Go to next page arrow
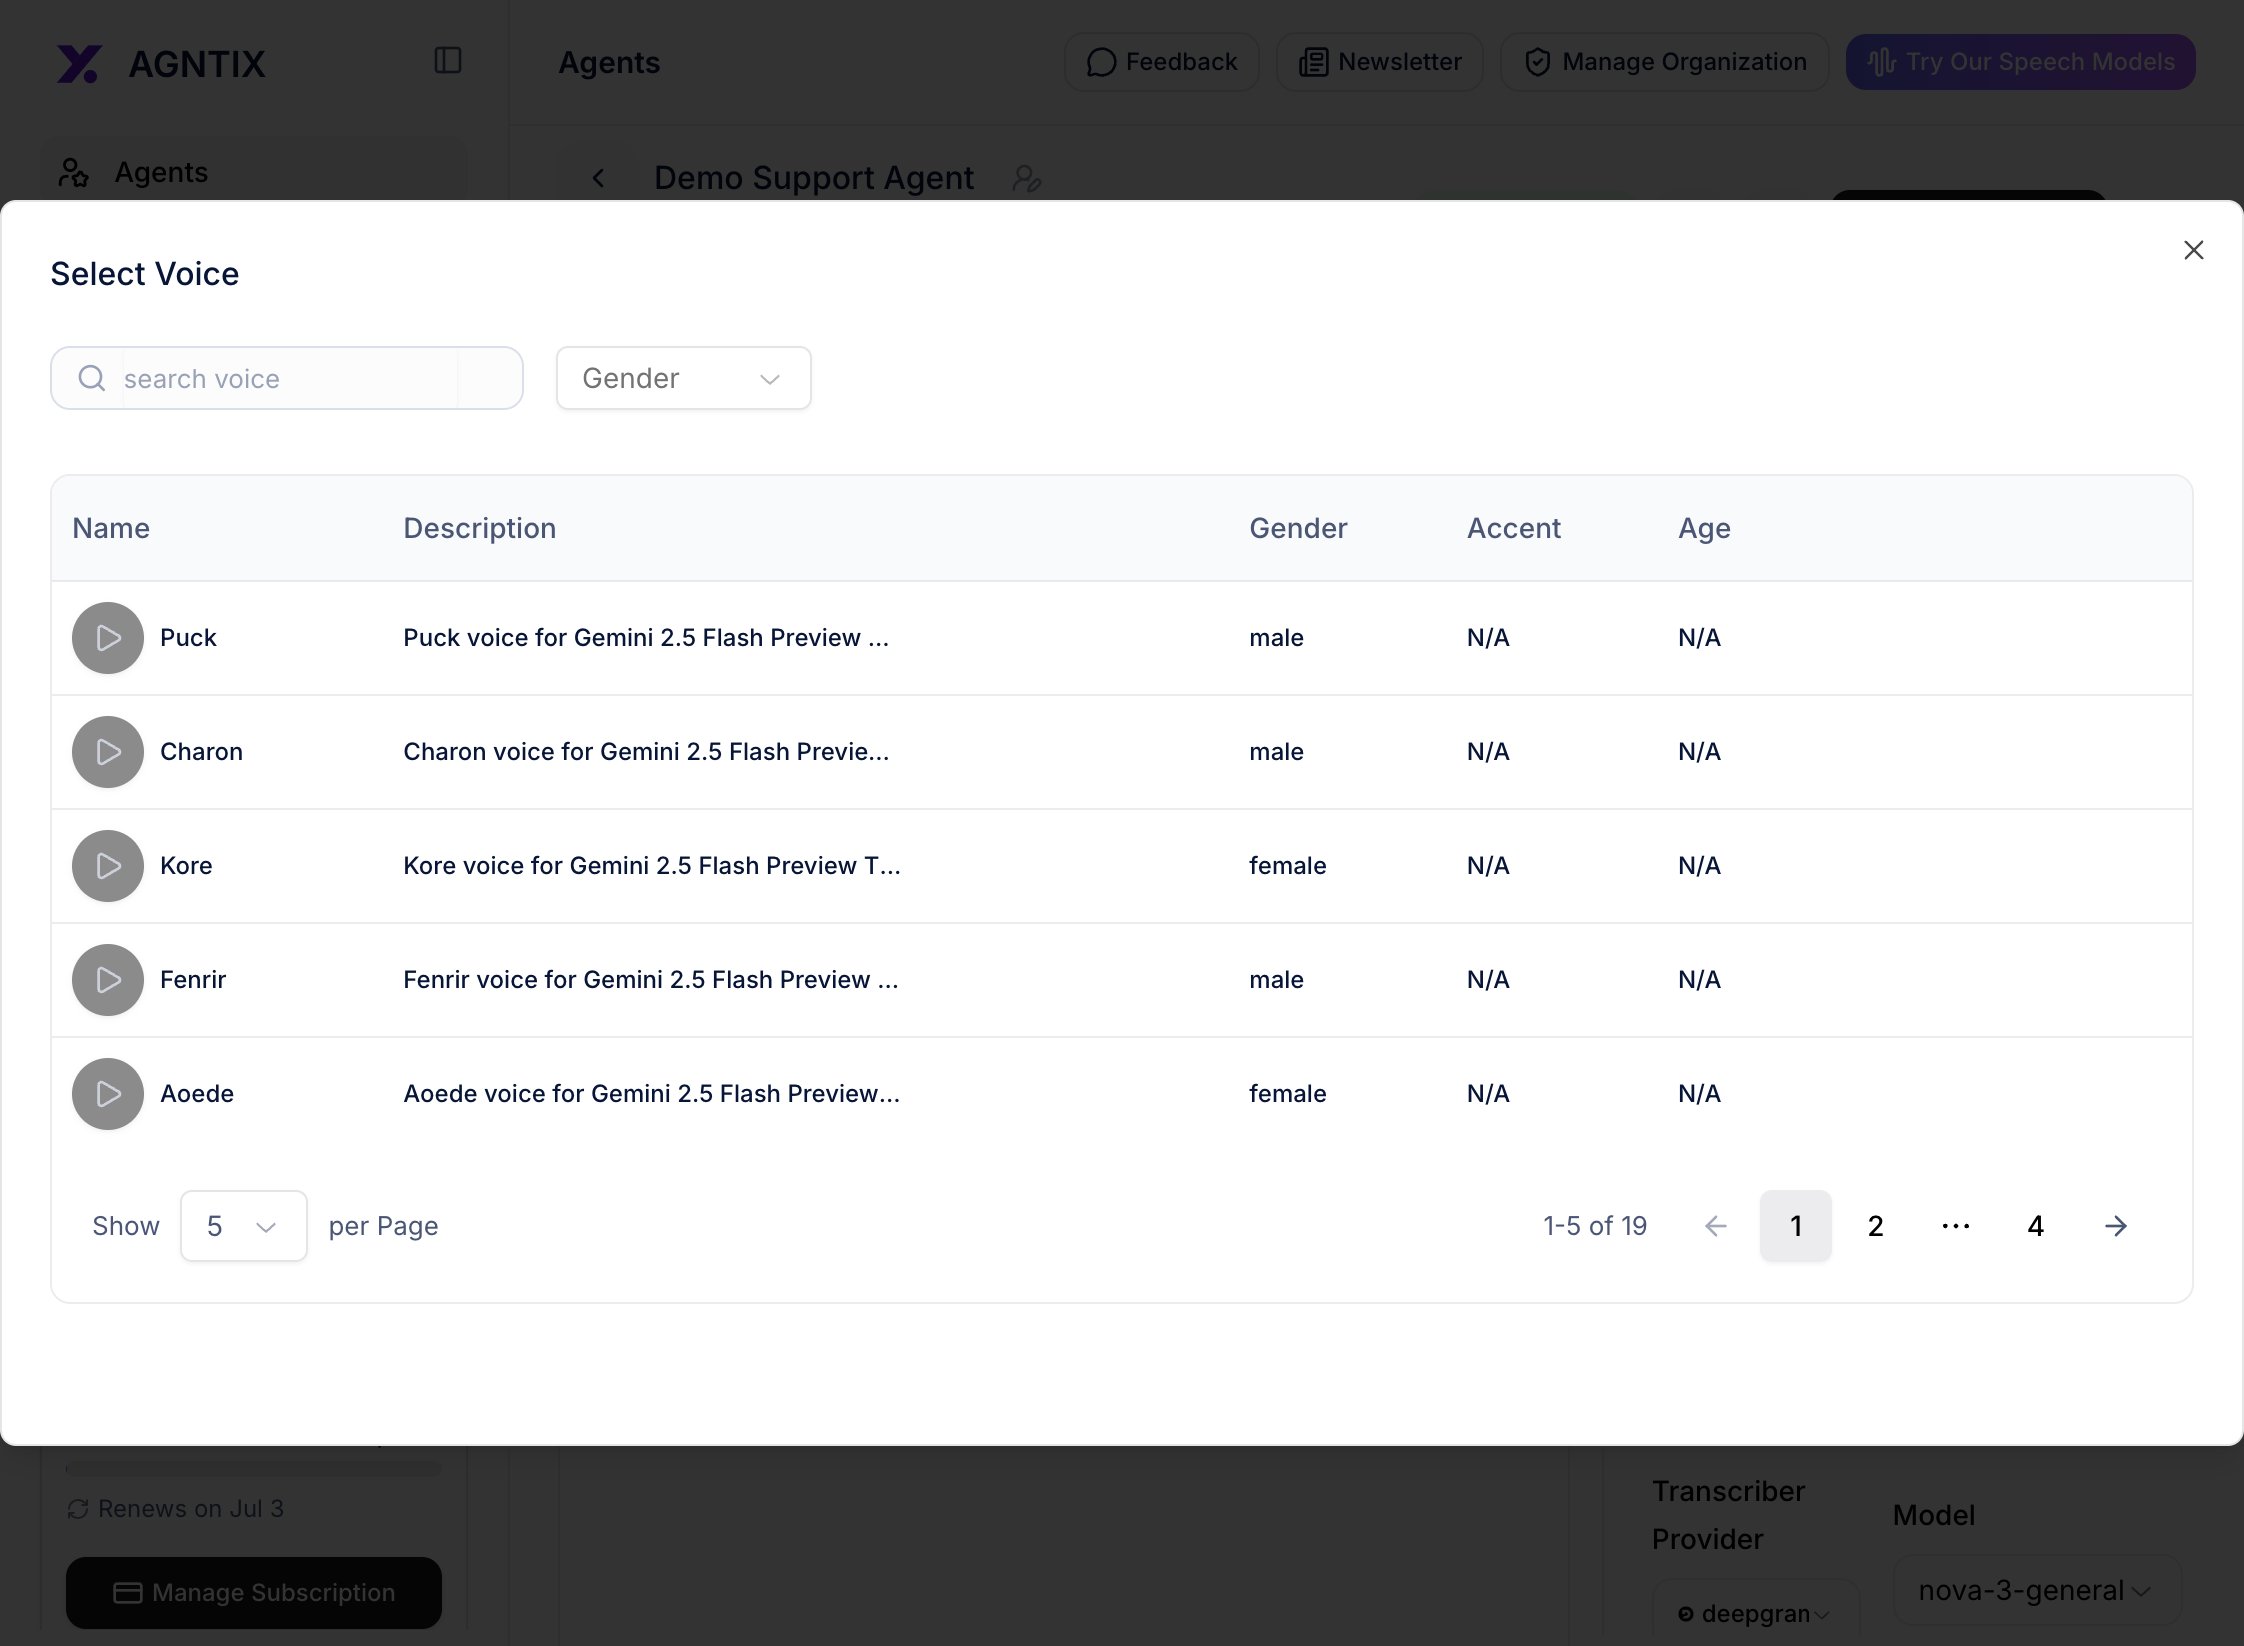The height and width of the screenshot is (1646, 2244). point(2116,1226)
